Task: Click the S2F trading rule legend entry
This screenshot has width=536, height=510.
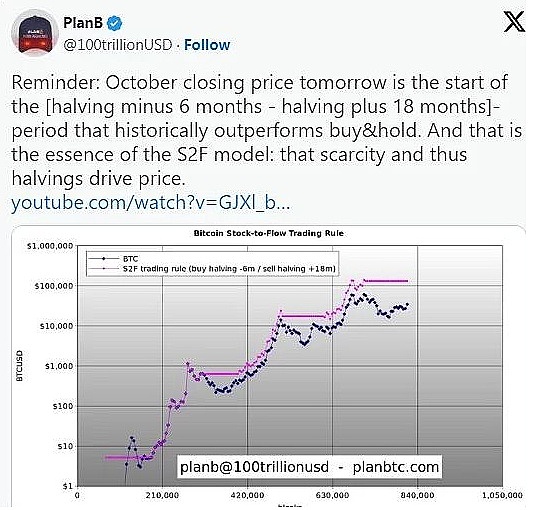Action: pyautogui.click(x=212, y=269)
